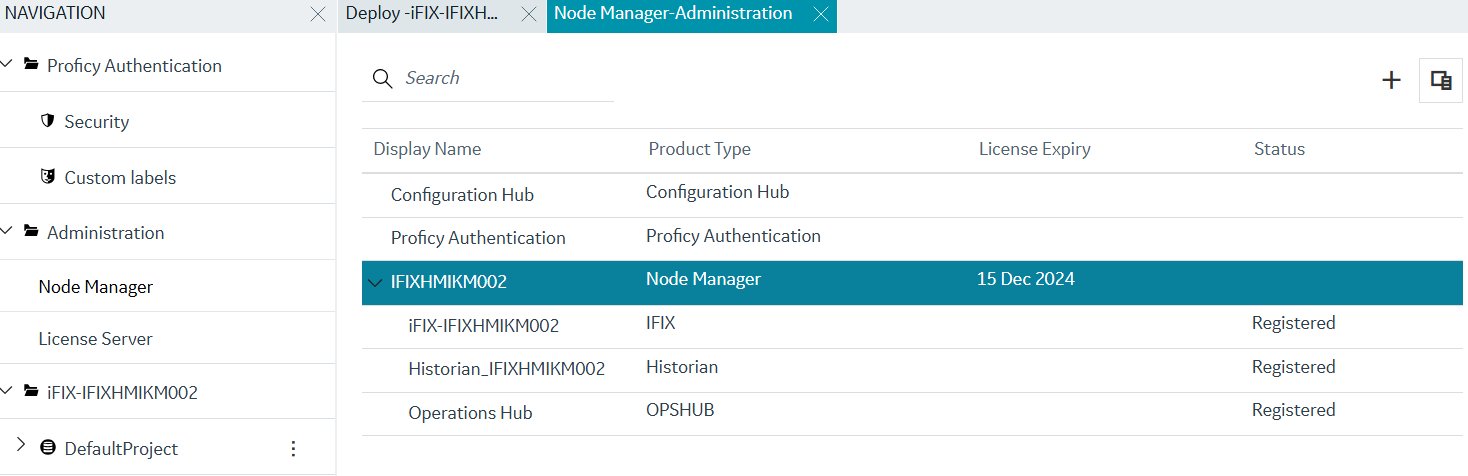Image resolution: width=1468 pixels, height=476 pixels.
Task: Click the plus icon to add a node
Action: [1390, 81]
